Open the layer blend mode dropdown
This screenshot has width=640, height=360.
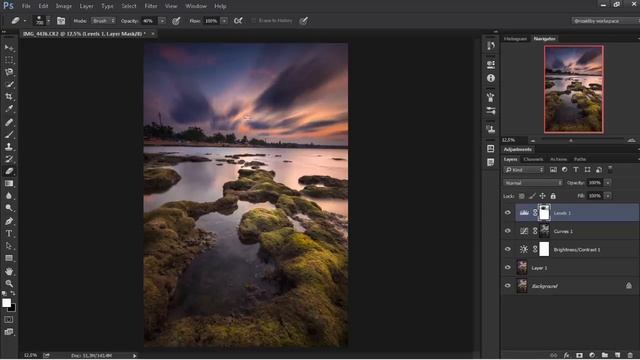[x=533, y=183]
